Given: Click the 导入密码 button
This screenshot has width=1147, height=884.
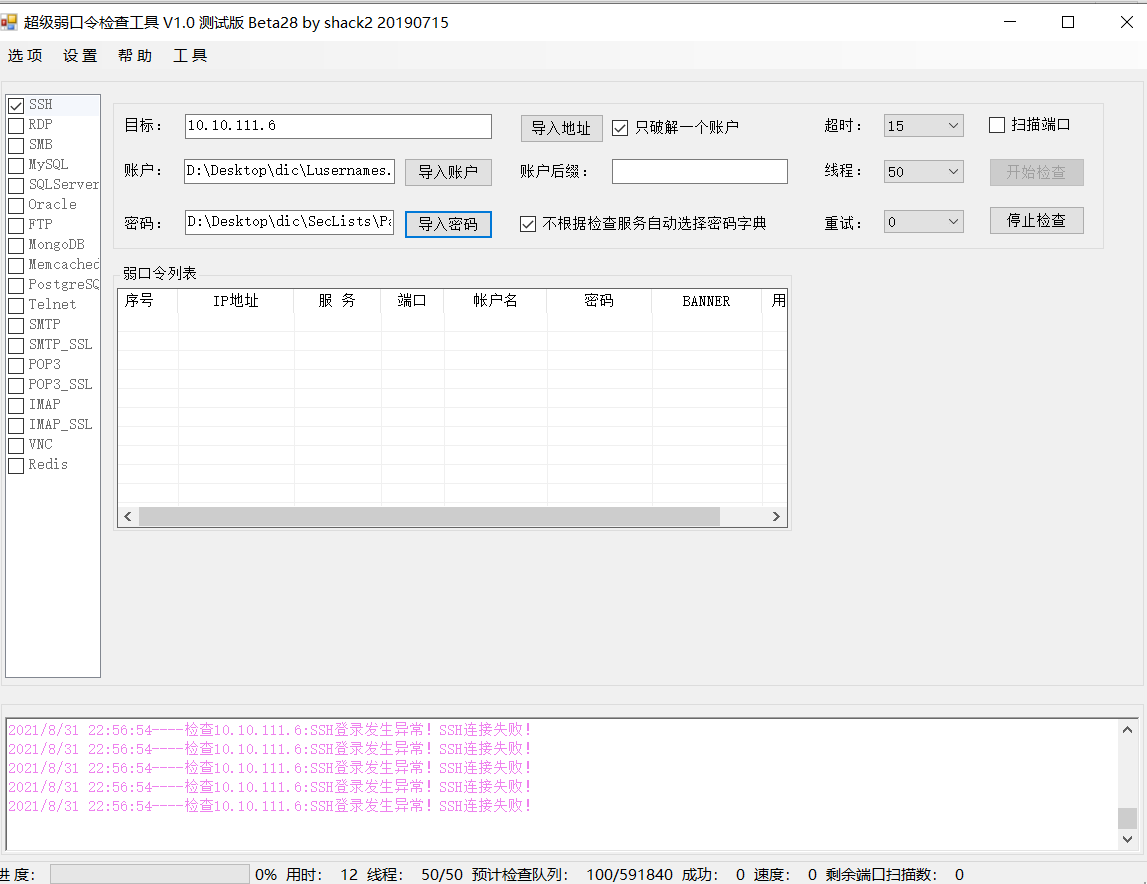Looking at the screenshot, I should pyautogui.click(x=448, y=224).
